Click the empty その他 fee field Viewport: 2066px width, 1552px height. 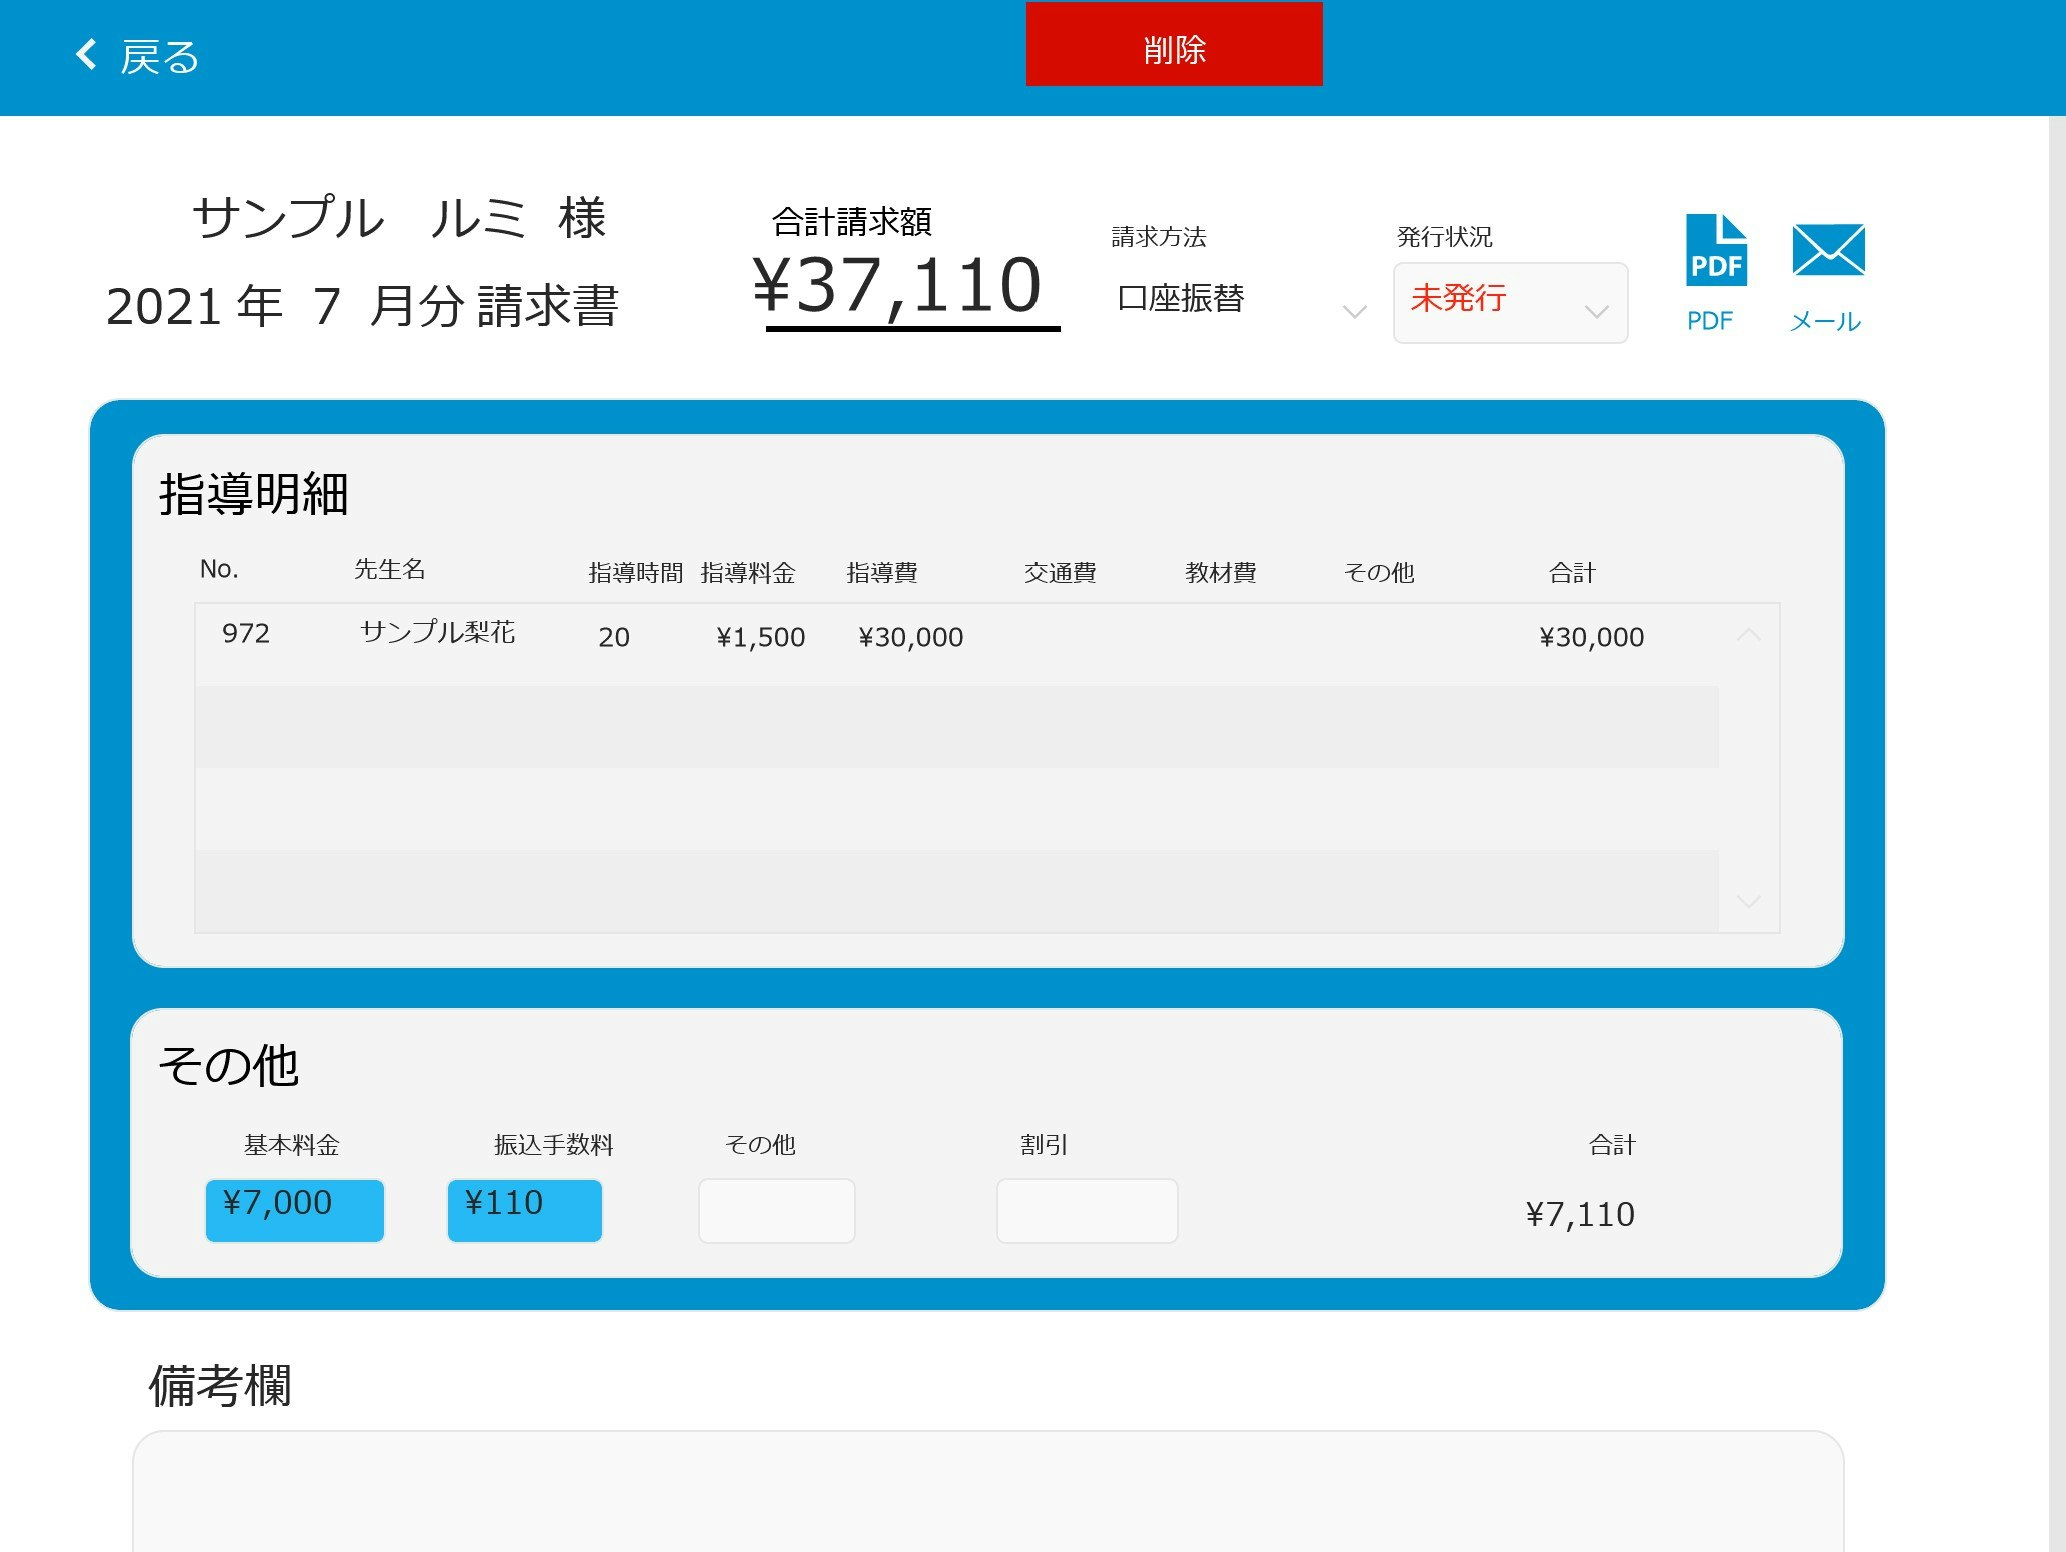[x=776, y=1210]
